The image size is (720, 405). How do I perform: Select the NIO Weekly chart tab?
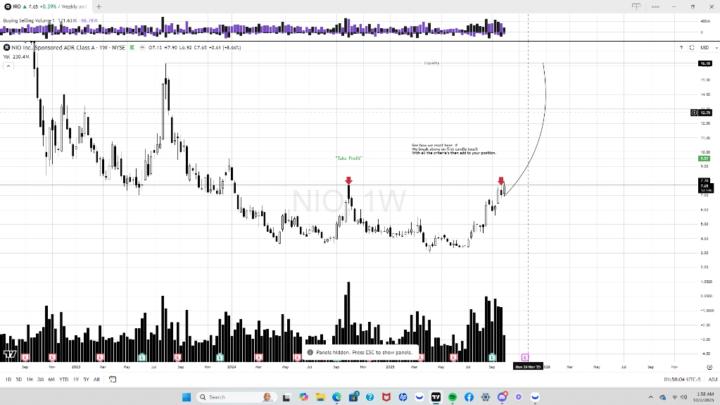(x=45, y=6)
